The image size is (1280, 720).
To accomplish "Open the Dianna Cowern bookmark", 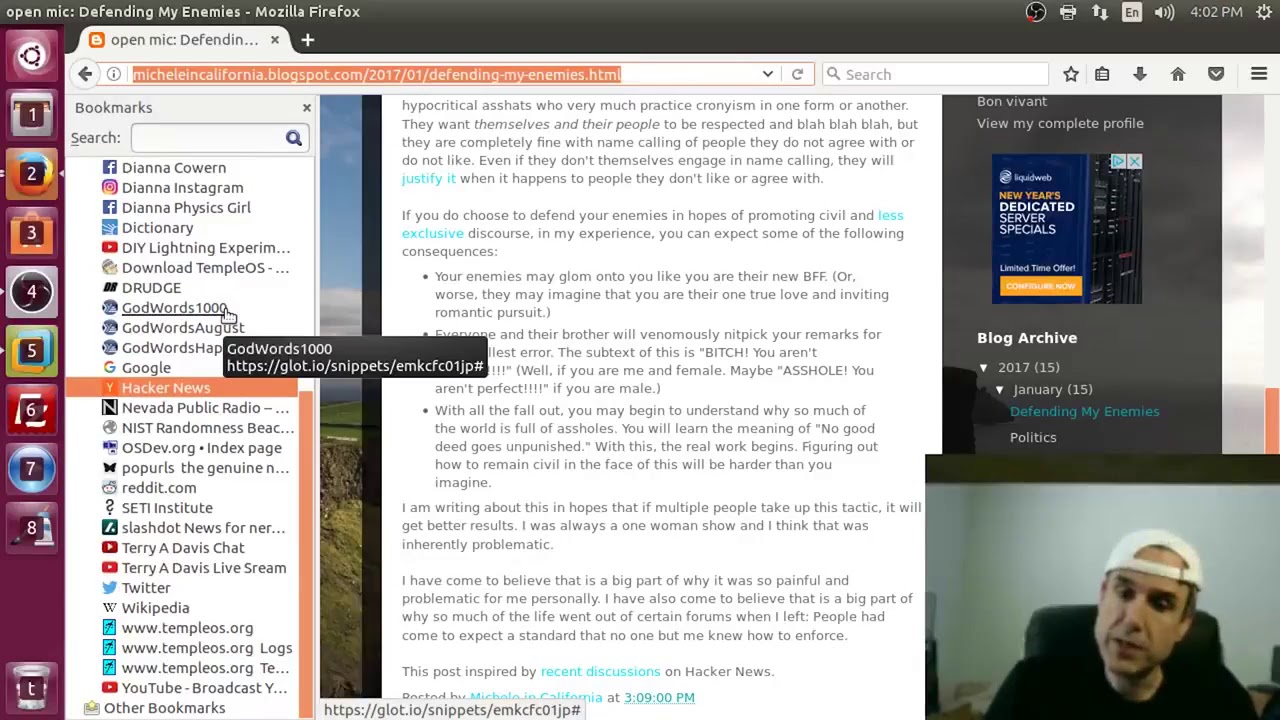I will (174, 167).
